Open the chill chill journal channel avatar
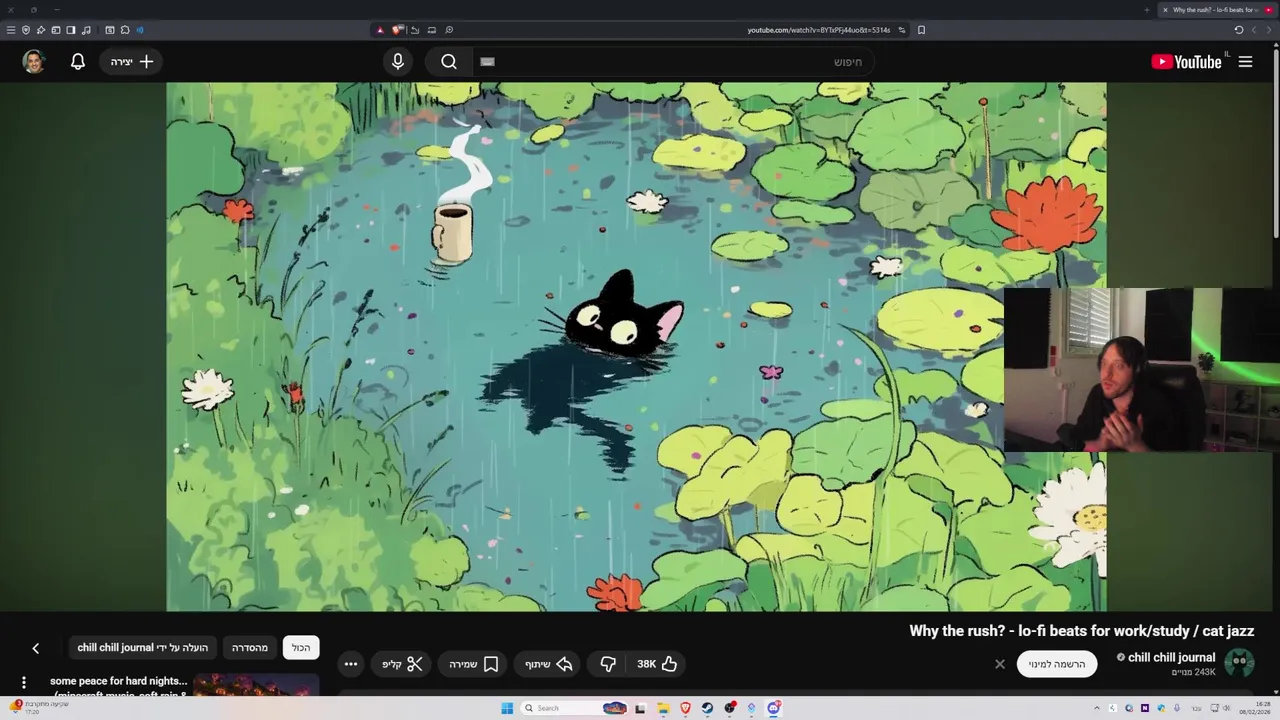This screenshot has width=1280, height=720. point(1240,663)
